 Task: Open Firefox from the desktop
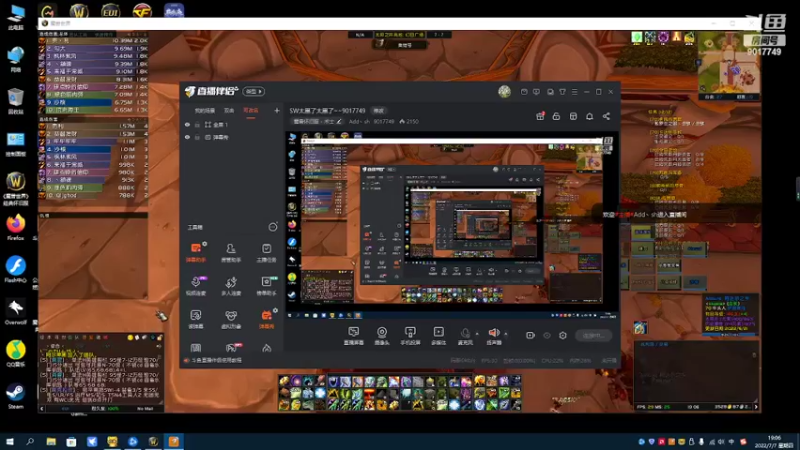(x=16, y=227)
